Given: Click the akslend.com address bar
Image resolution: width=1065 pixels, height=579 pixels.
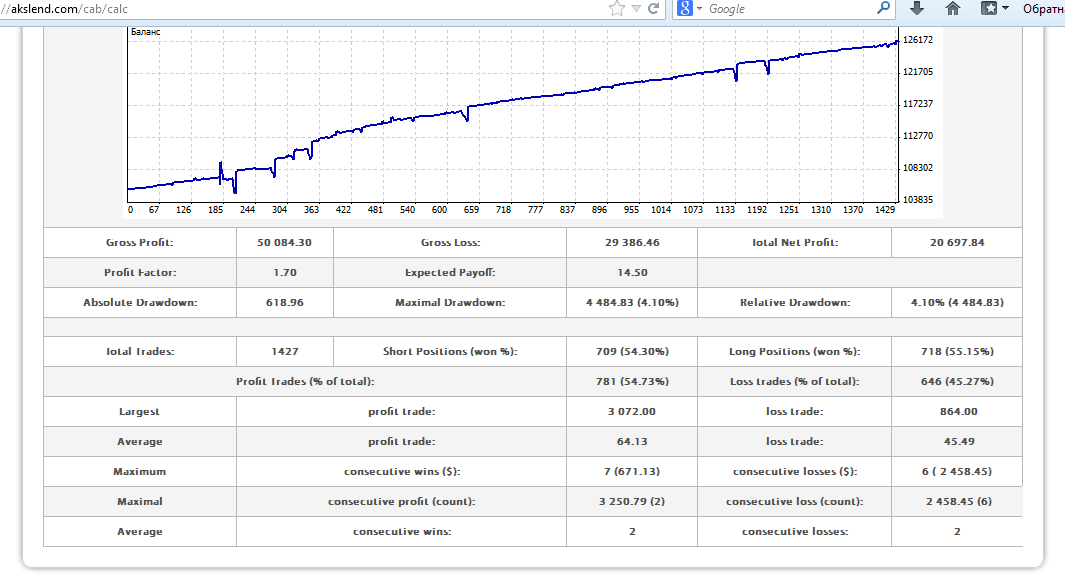Looking at the screenshot, I should (300, 9).
